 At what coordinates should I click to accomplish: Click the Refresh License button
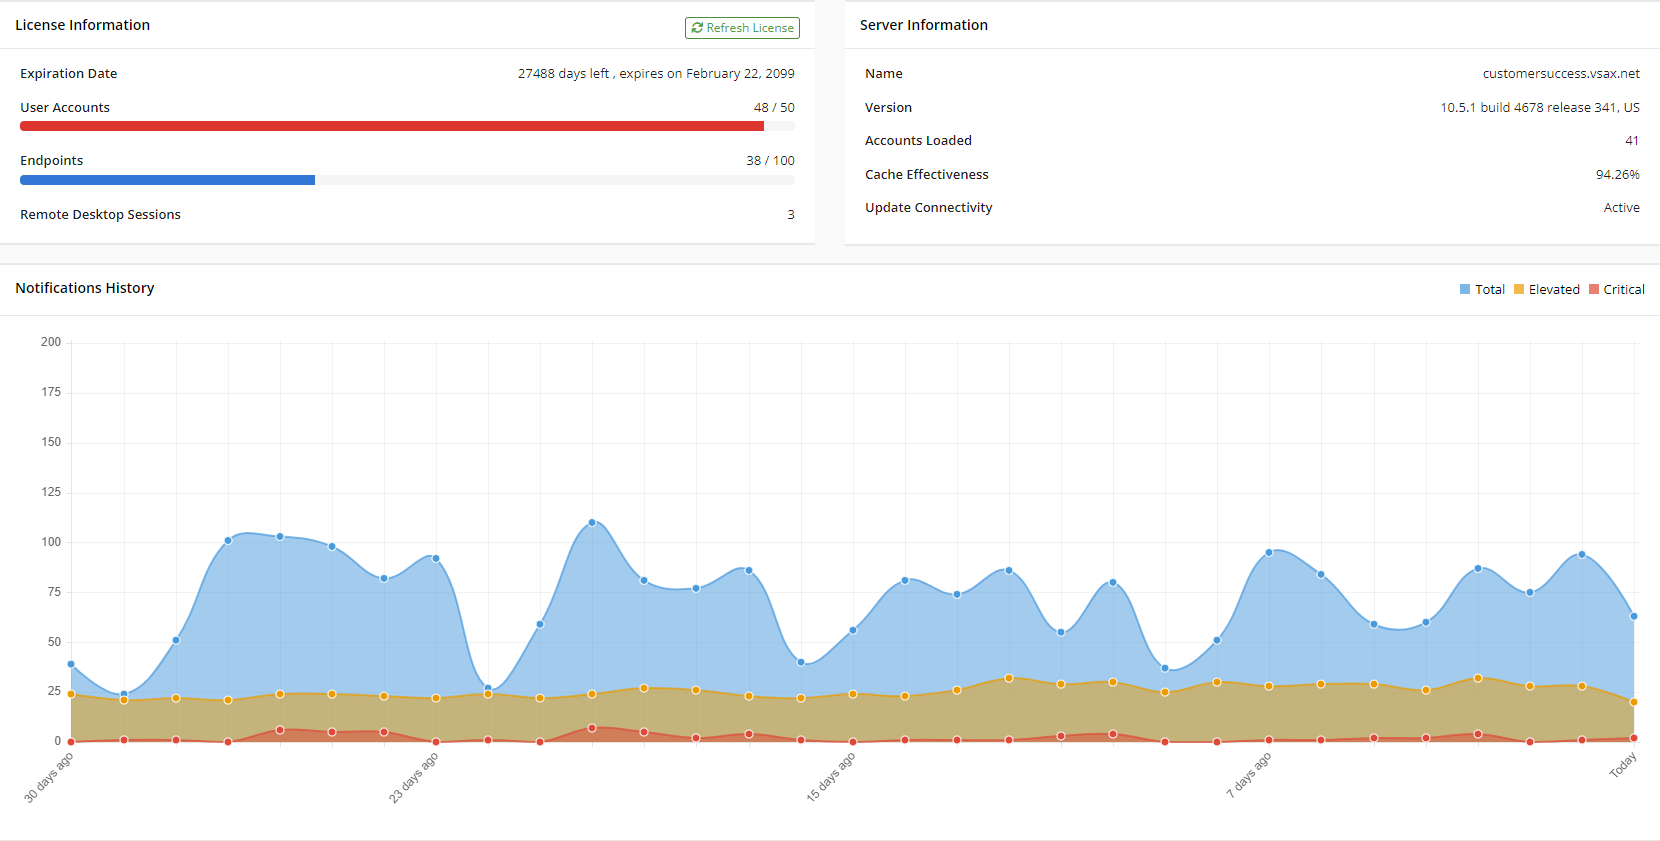pyautogui.click(x=742, y=28)
